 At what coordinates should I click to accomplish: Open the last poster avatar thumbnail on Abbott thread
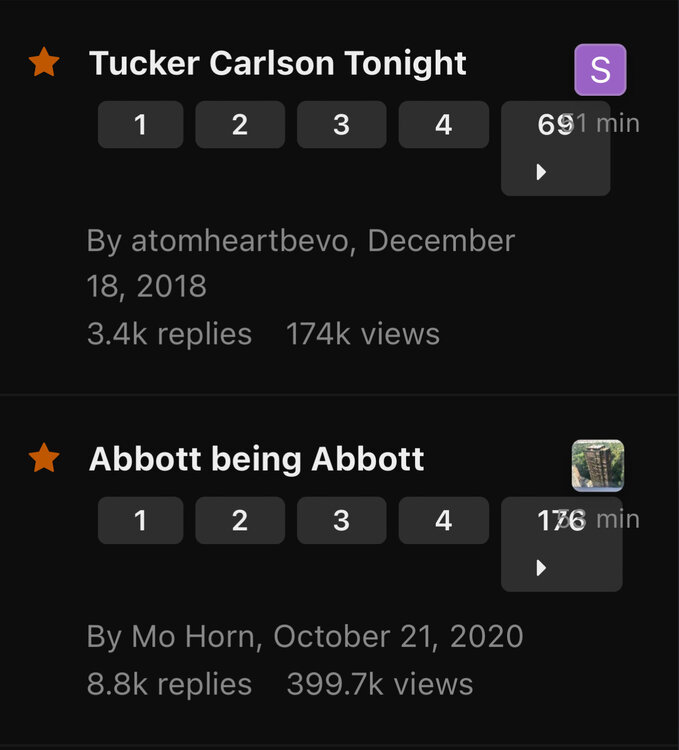click(x=598, y=466)
